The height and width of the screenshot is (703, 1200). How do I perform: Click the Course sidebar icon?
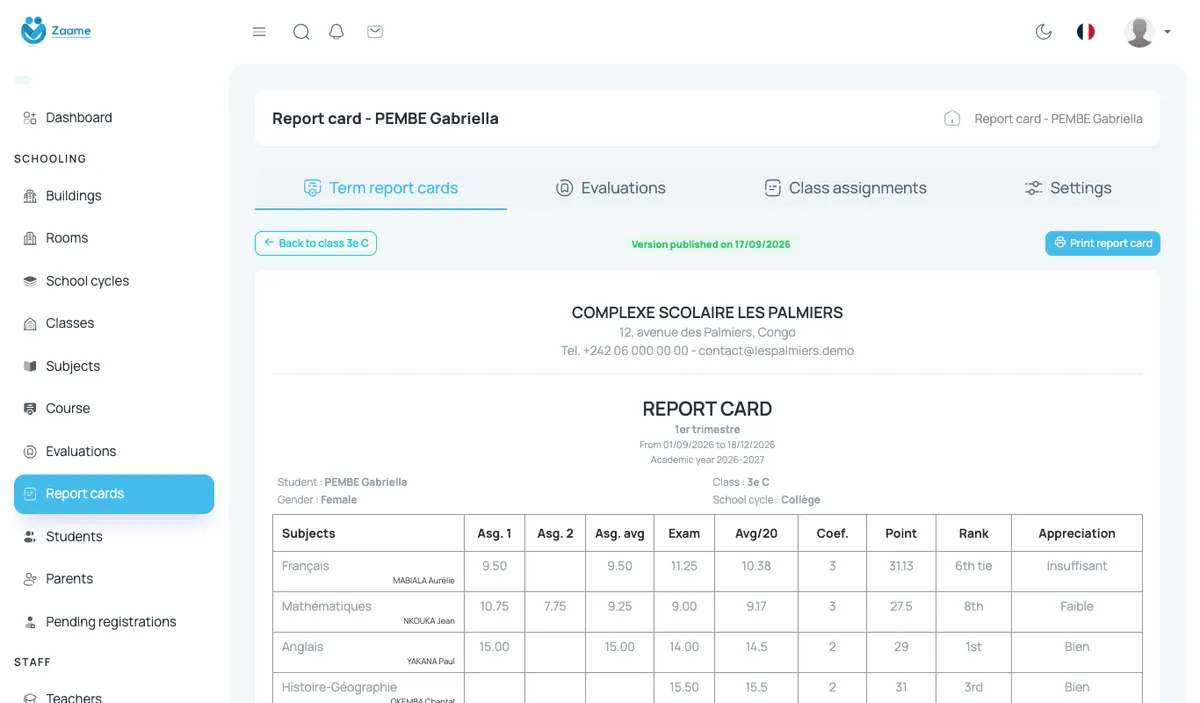(x=30, y=408)
